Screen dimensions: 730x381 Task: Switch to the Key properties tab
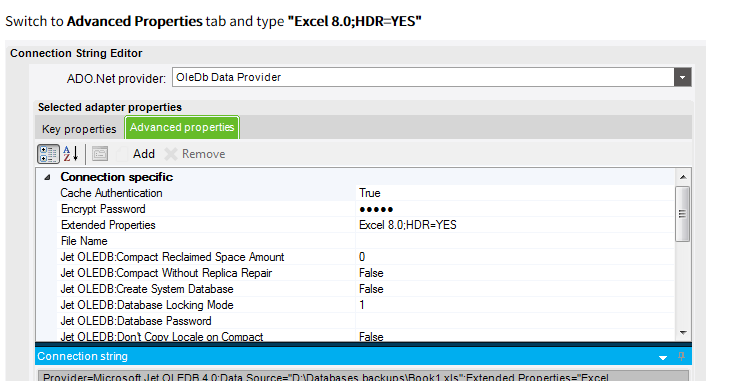pos(79,129)
